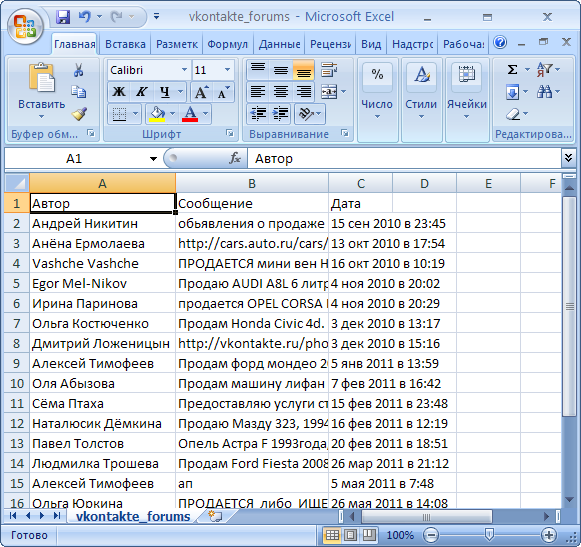Click the Fill down arrow icon

512,92
